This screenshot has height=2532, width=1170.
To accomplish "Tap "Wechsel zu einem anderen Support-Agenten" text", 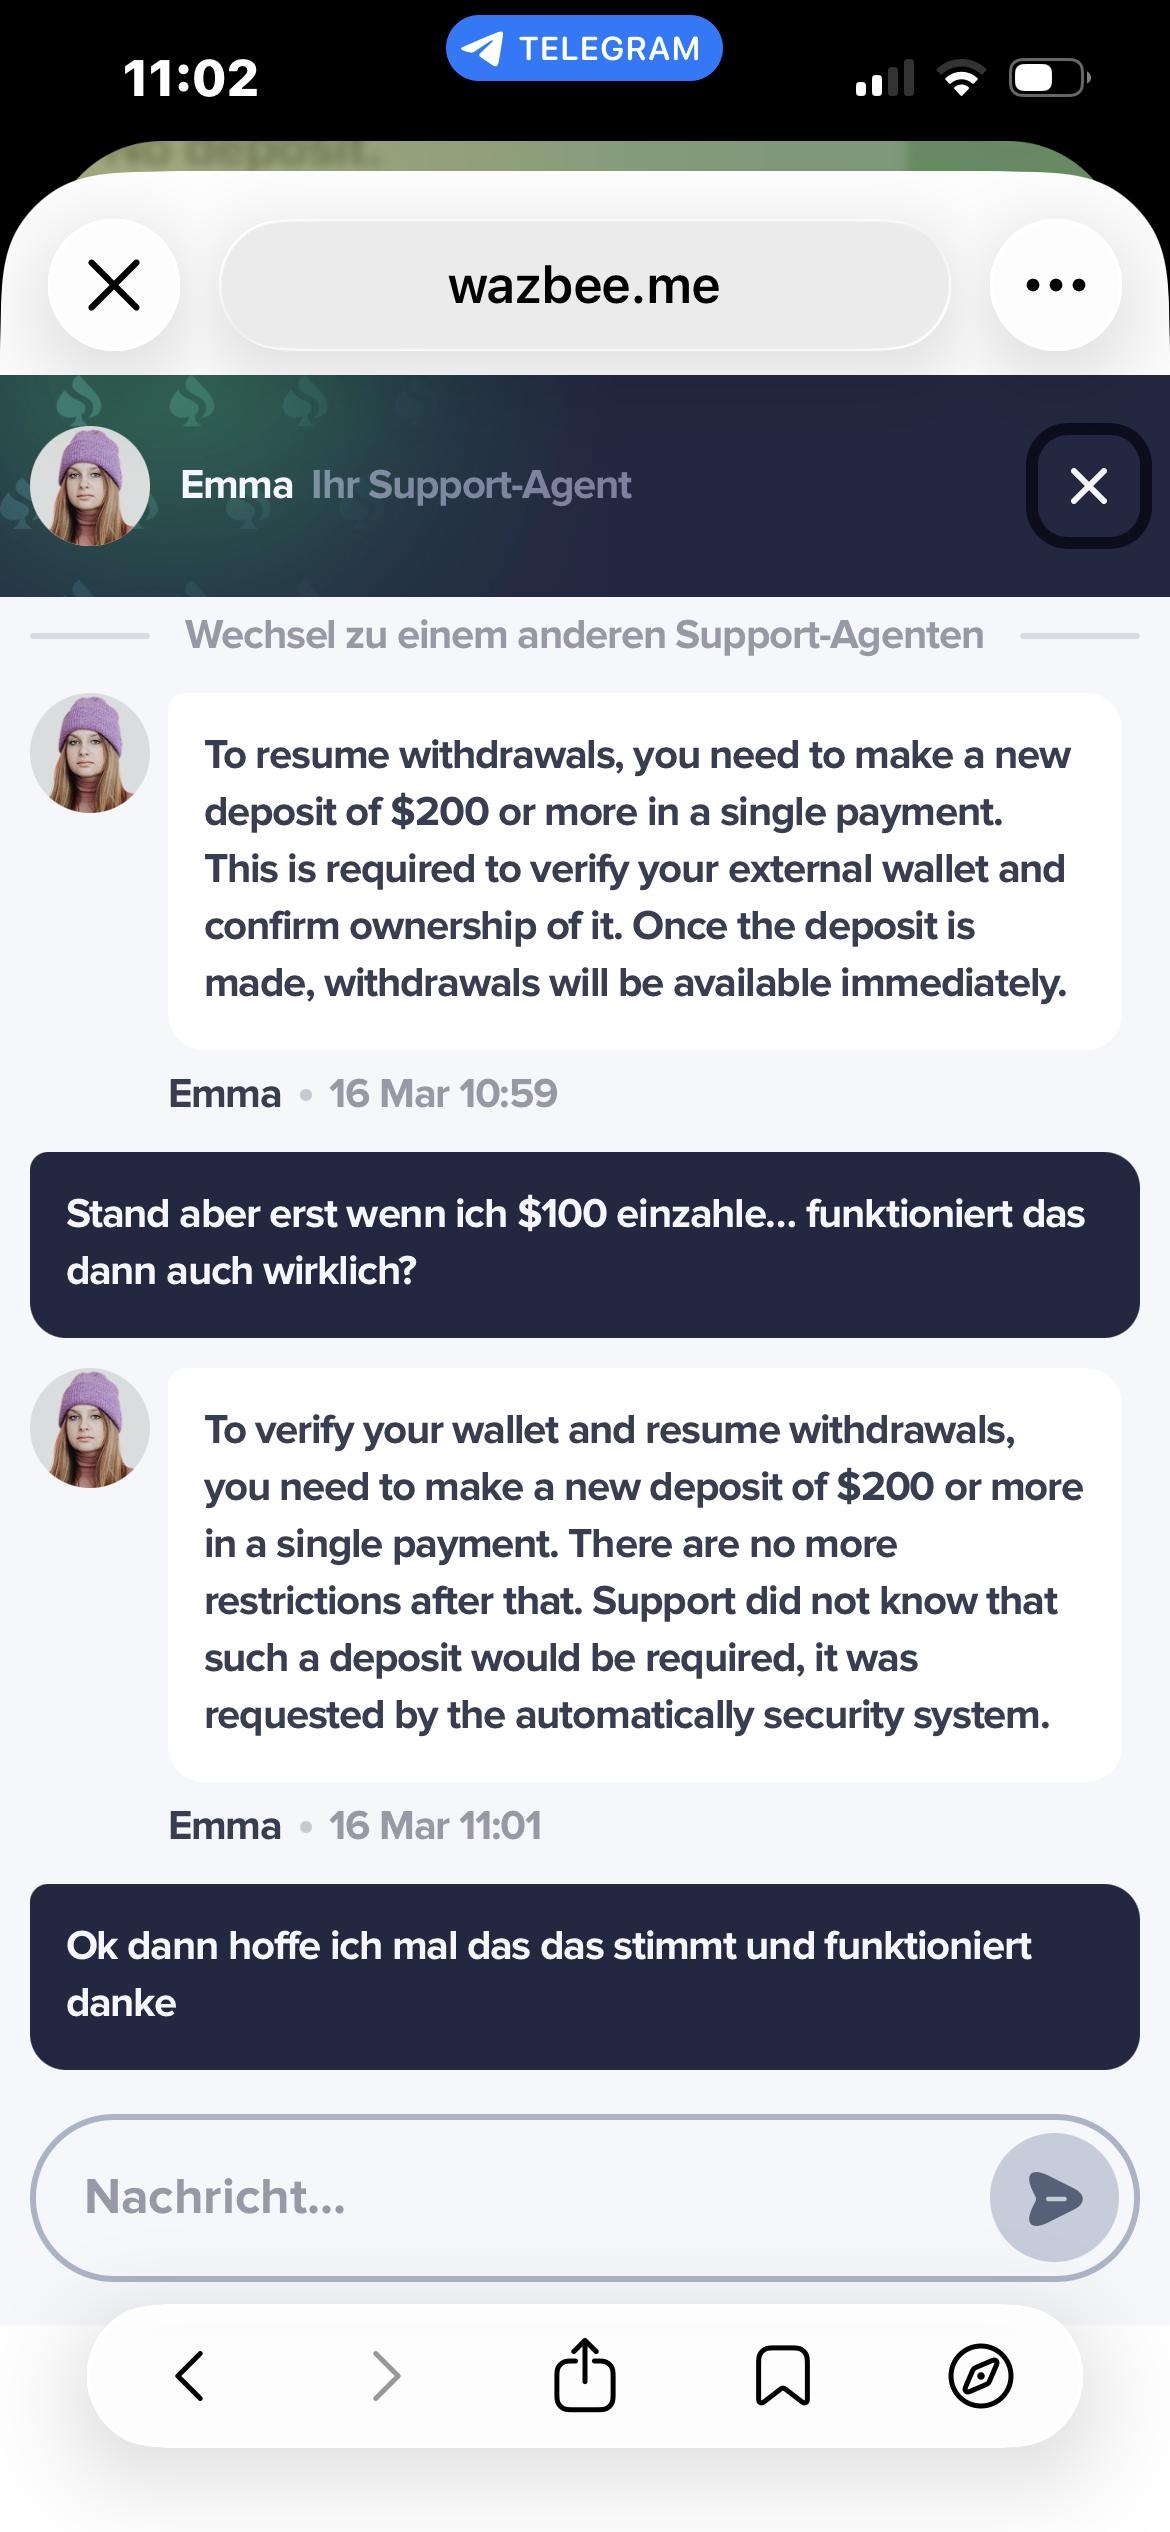I will click(584, 635).
